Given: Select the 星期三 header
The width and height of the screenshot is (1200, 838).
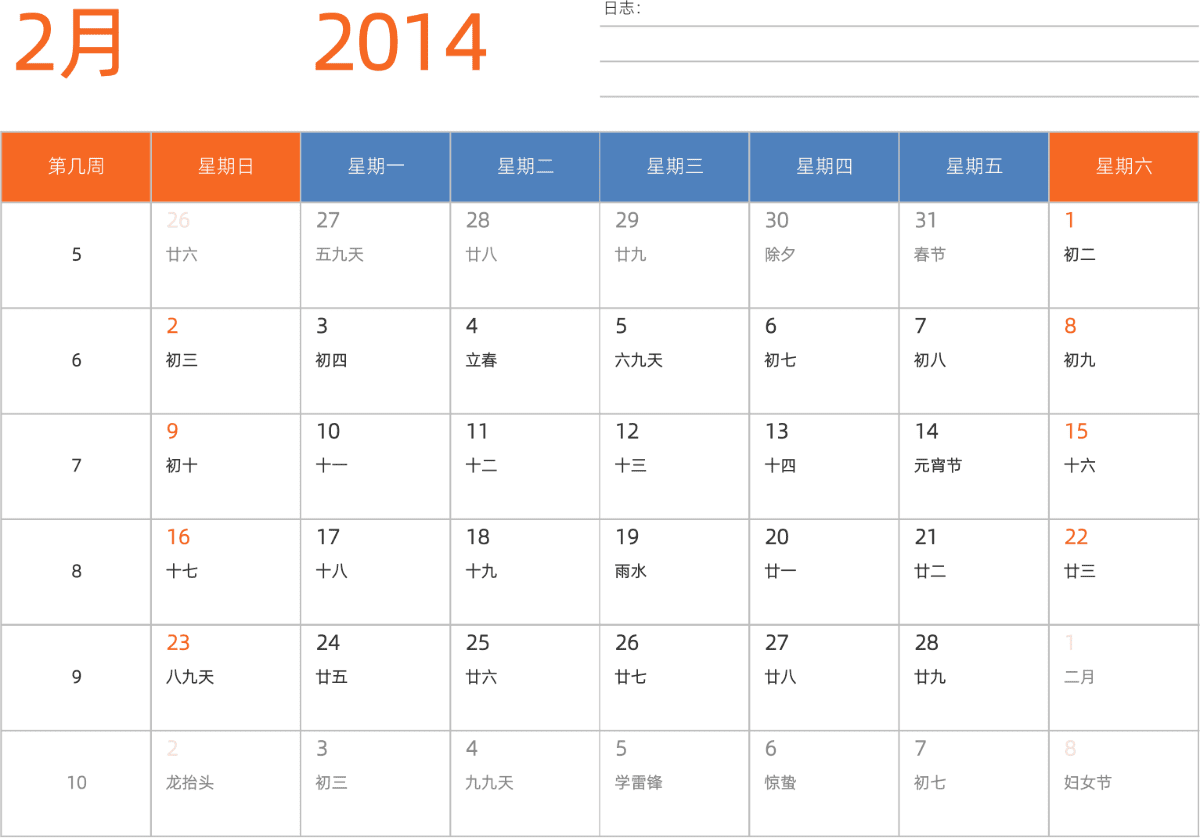Looking at the screenshot, I should click(x=675, y=167).
